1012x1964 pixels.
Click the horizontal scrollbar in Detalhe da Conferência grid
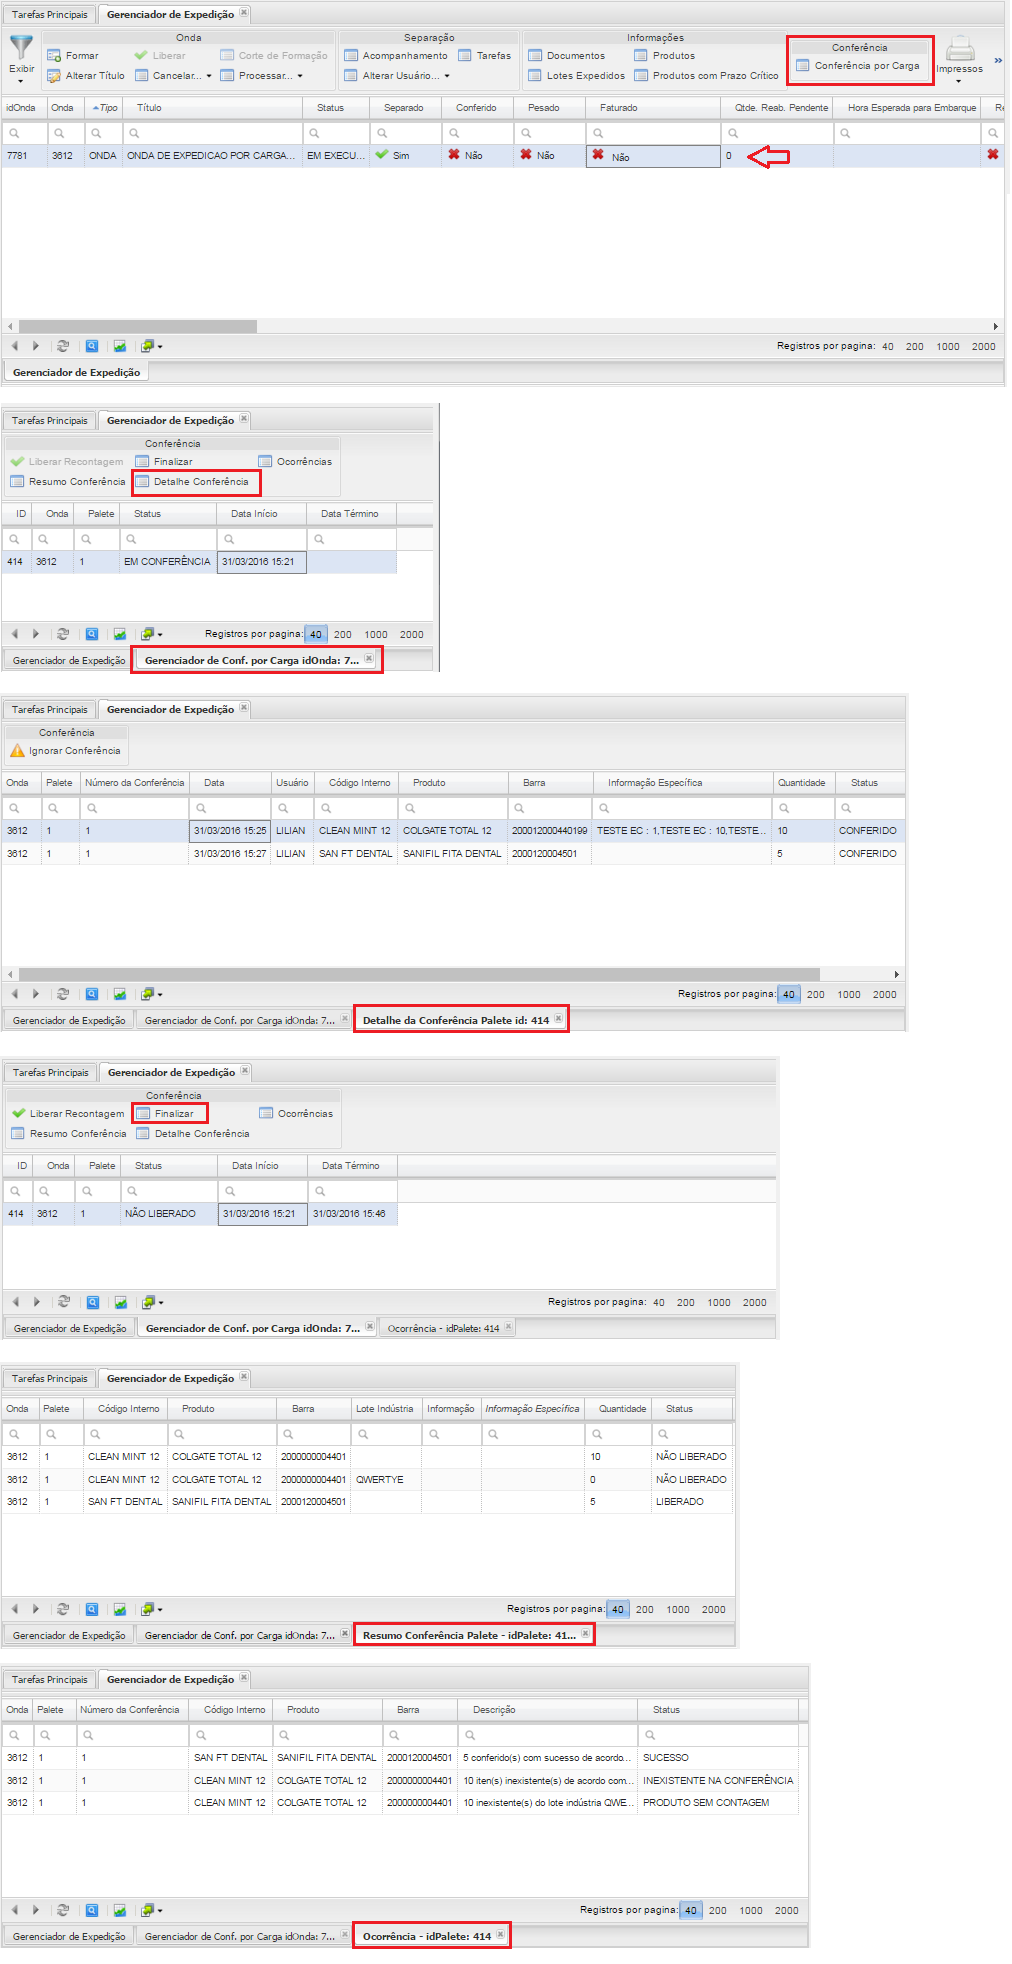click(419, 974)
